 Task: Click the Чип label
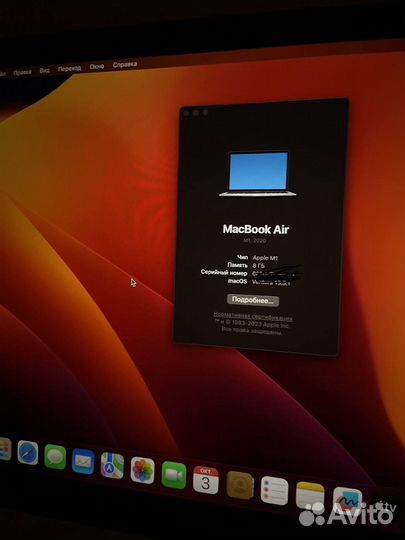(242, 257)
